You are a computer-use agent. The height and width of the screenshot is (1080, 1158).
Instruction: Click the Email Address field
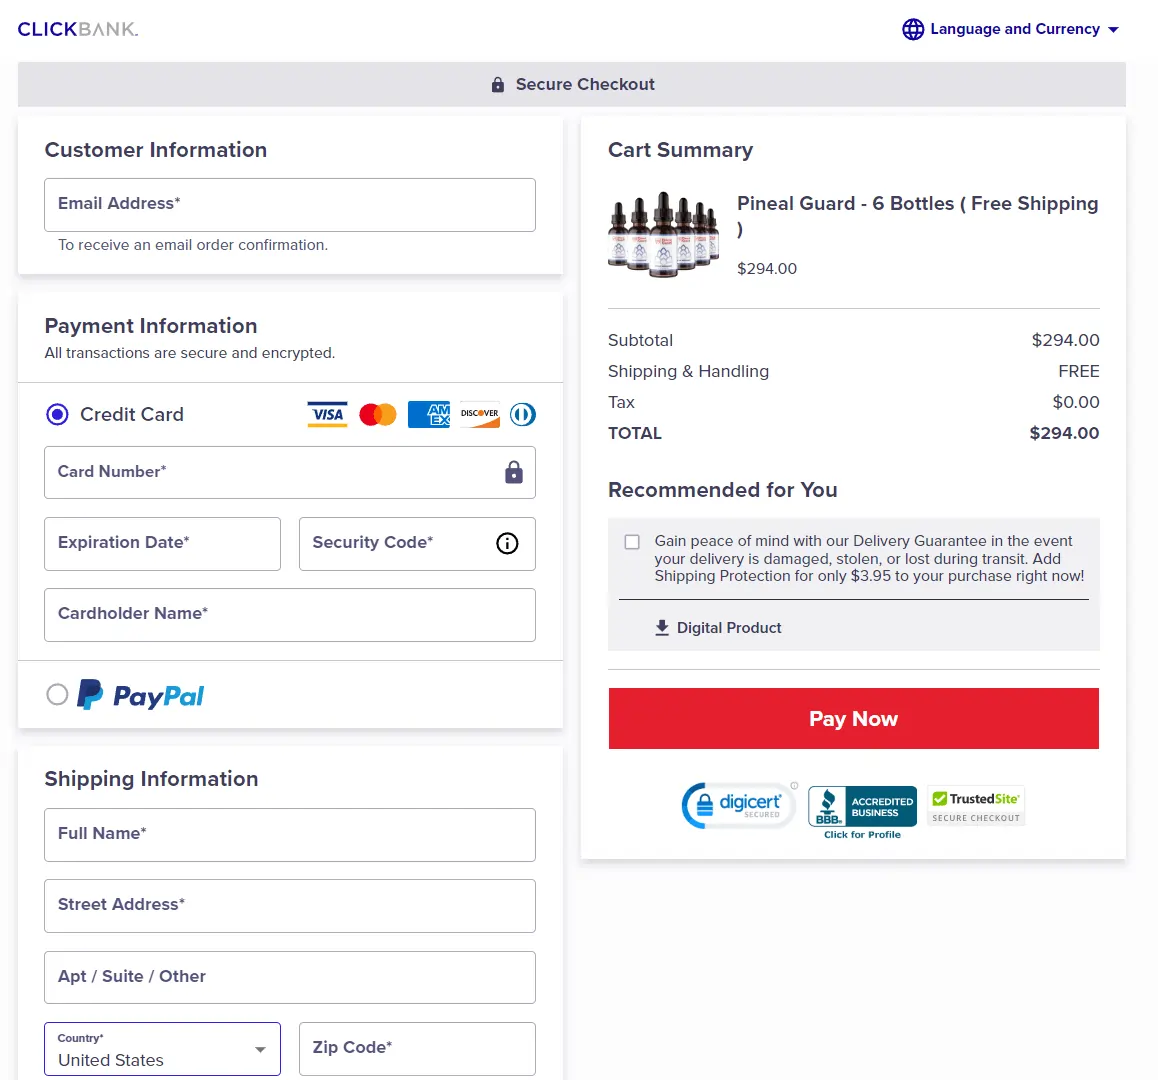290,205
